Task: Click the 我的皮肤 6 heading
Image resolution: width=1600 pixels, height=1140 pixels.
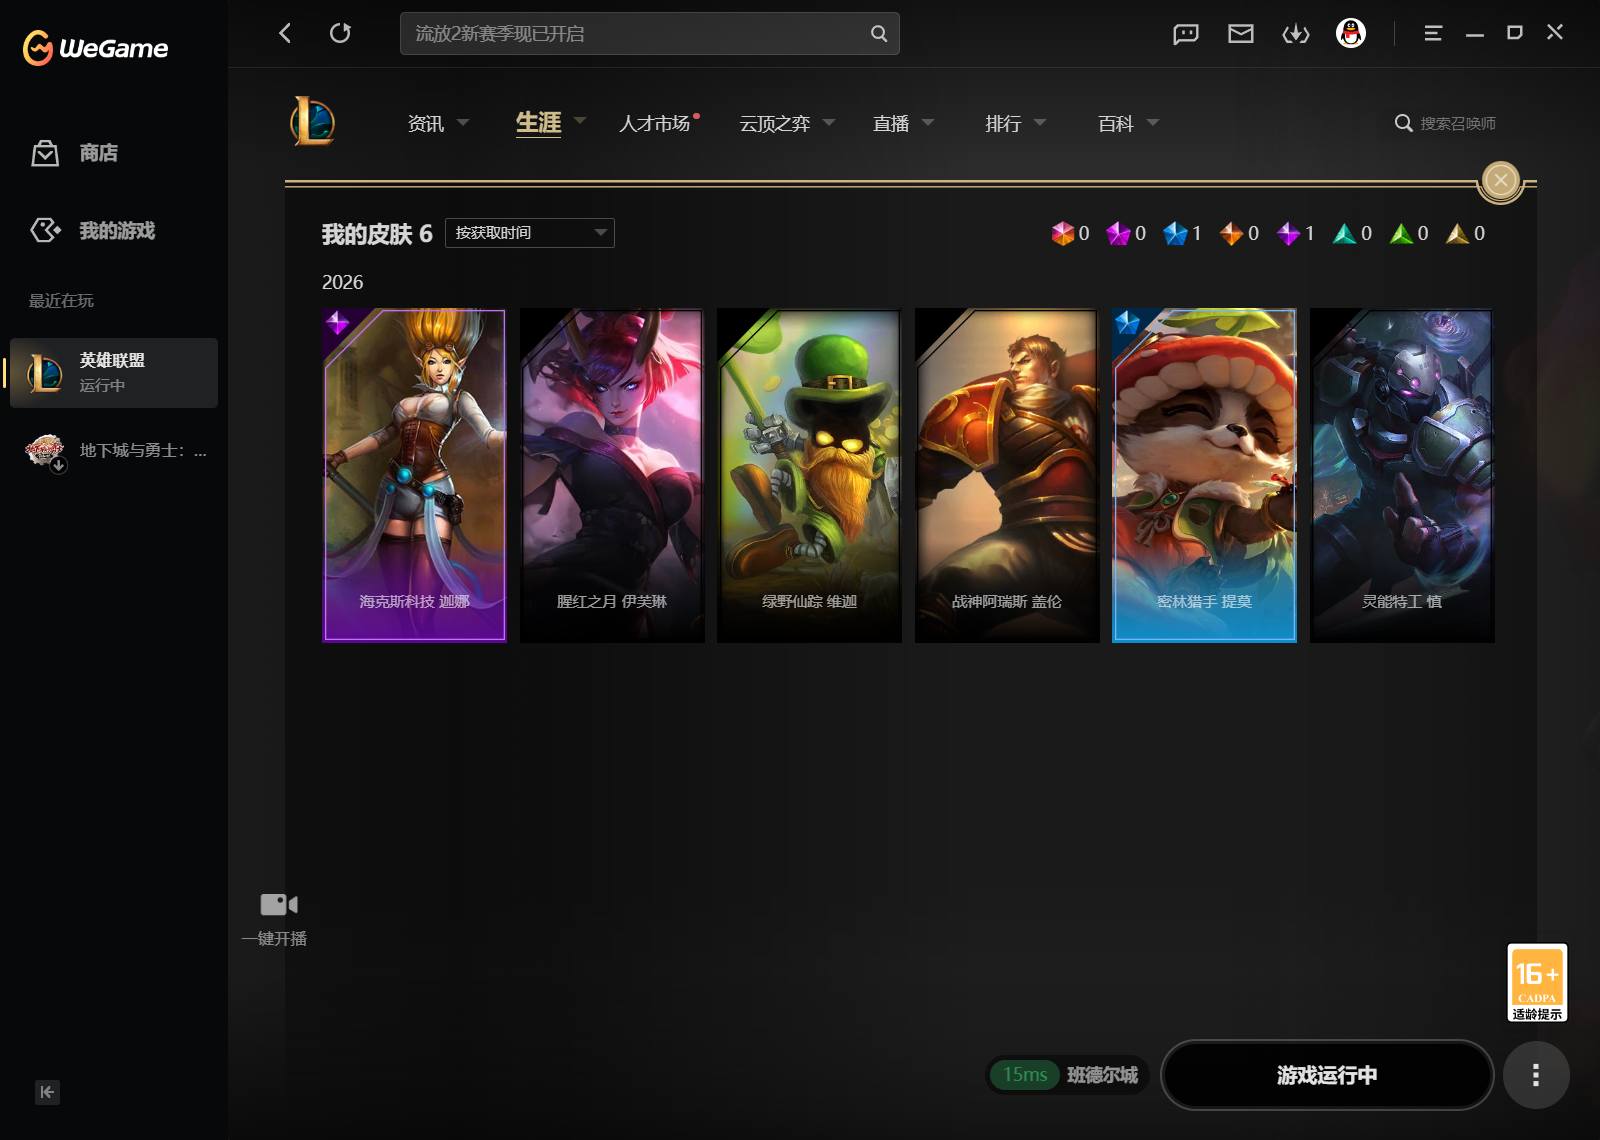Action: [x=377, y=234]
